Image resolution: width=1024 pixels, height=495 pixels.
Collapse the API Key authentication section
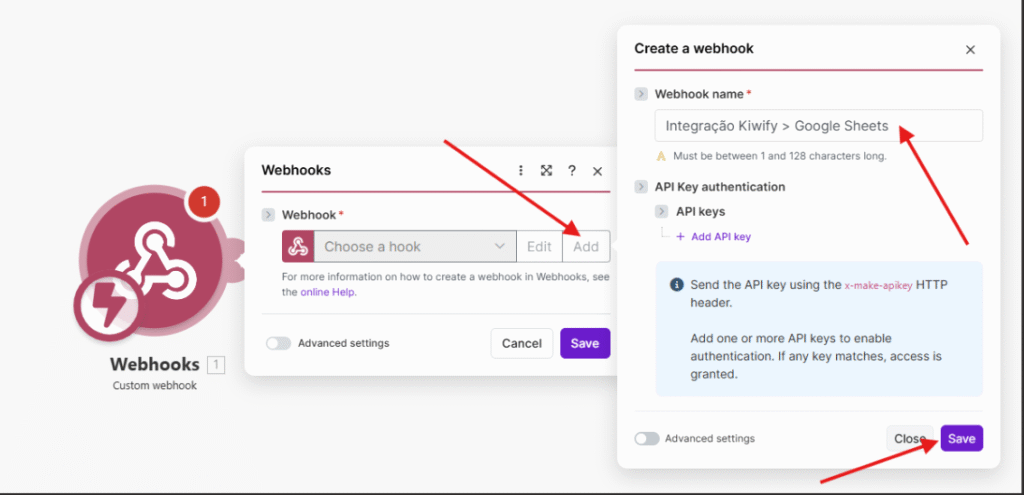(x=641, y=187)
